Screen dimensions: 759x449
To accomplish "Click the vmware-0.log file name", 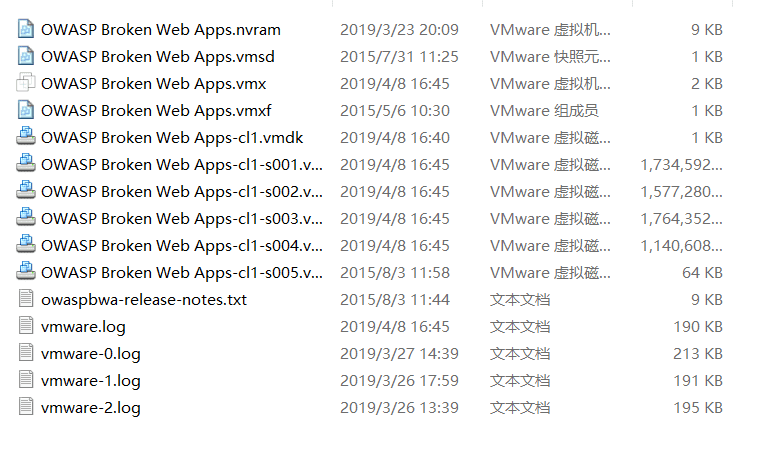I will [x=91, y=354].
